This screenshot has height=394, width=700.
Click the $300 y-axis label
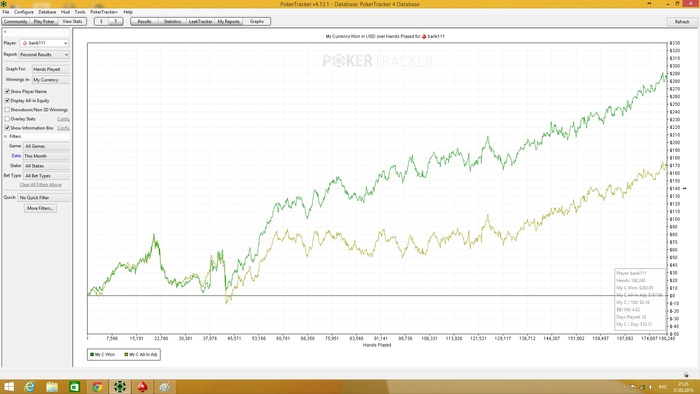[x=675, y=66]
